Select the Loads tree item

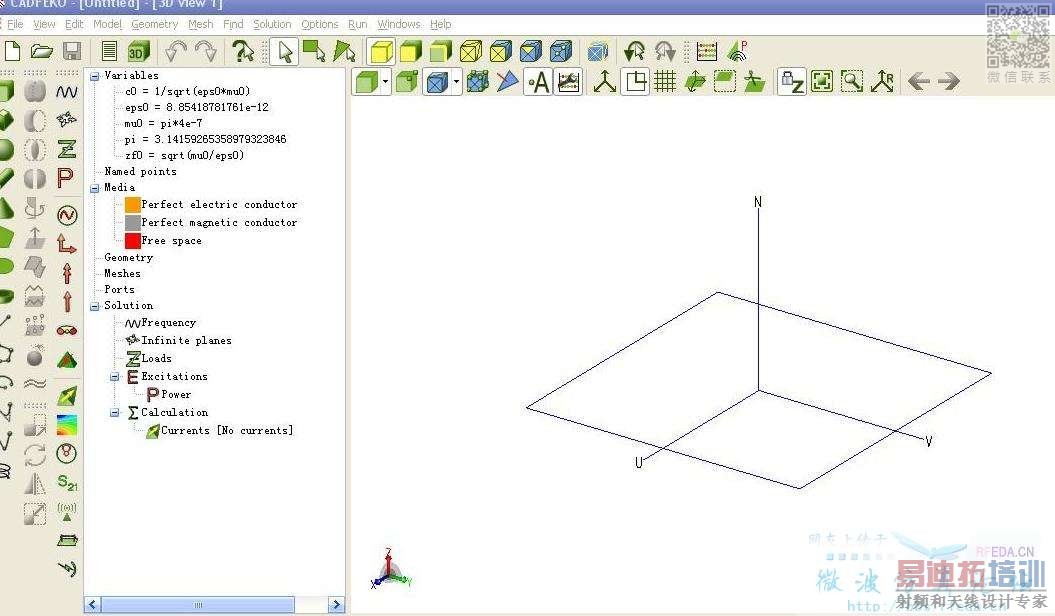coord(156,358)
